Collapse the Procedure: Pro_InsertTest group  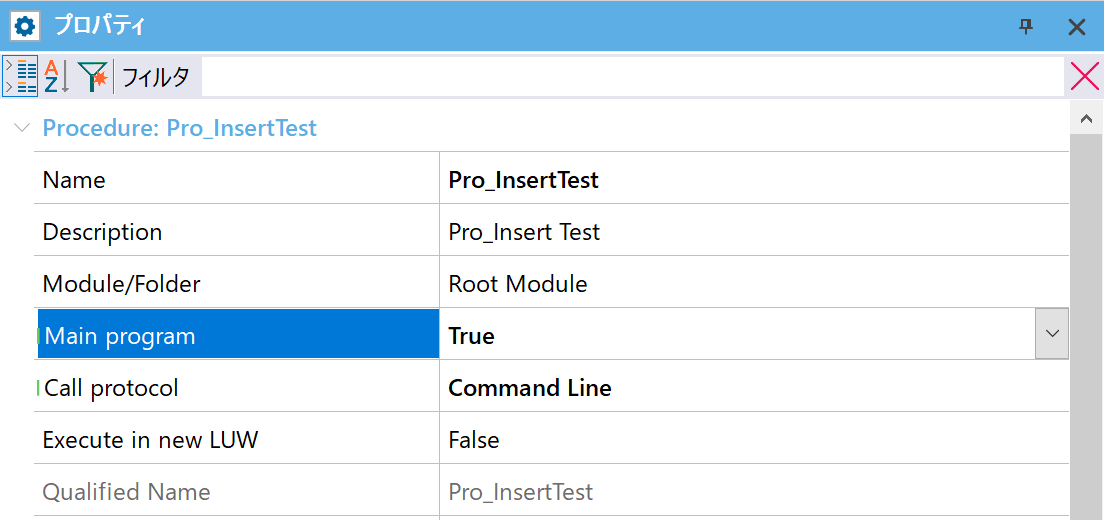point(23,128)
